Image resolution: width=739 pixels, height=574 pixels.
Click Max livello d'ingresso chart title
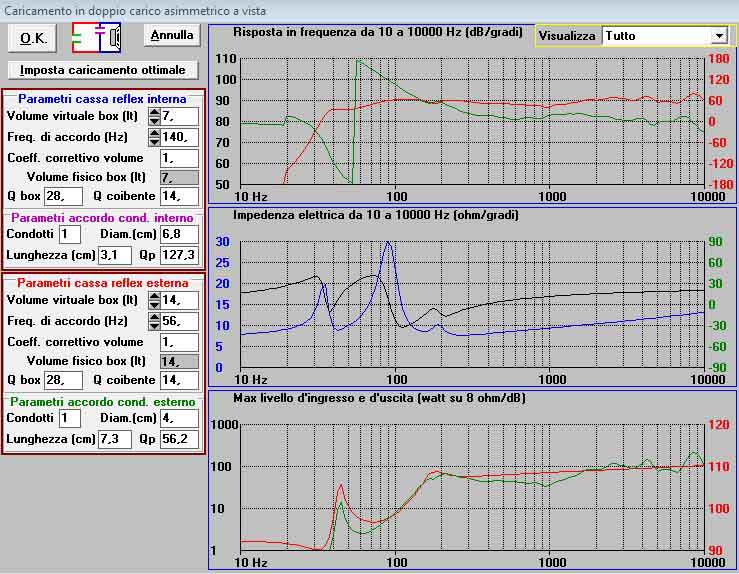[379, 398]
